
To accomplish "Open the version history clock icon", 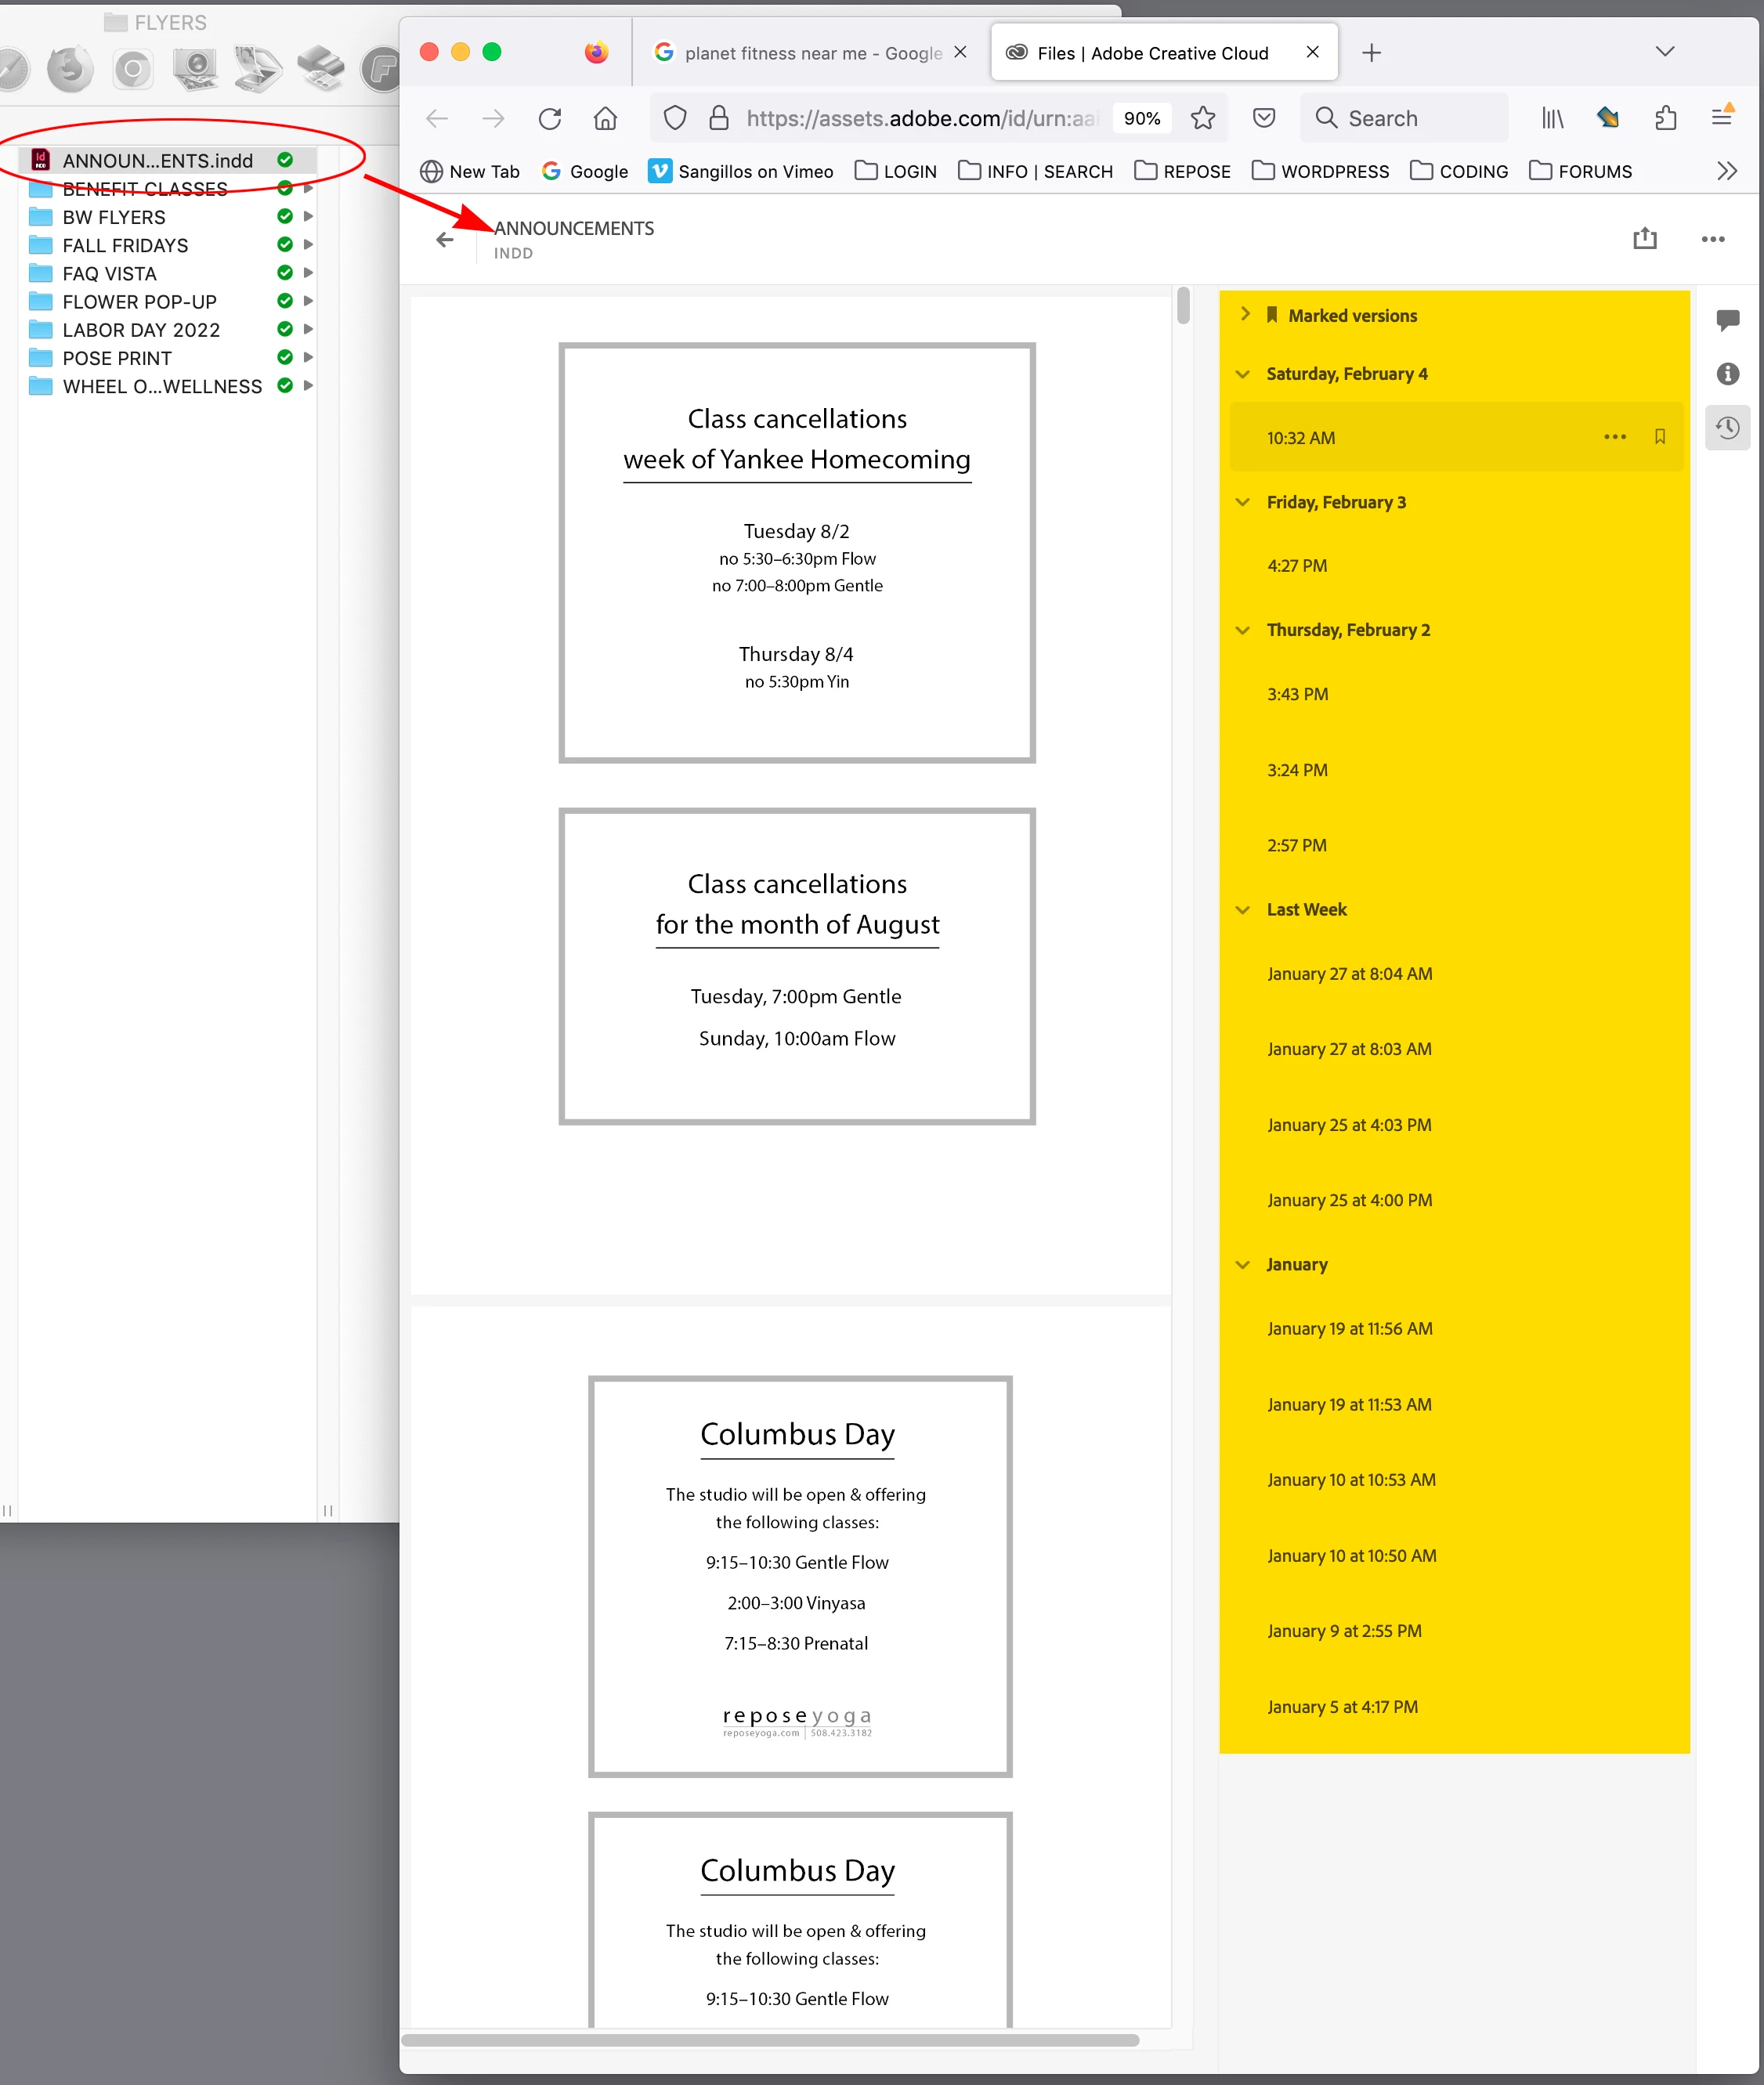I will coord(1727,428).
